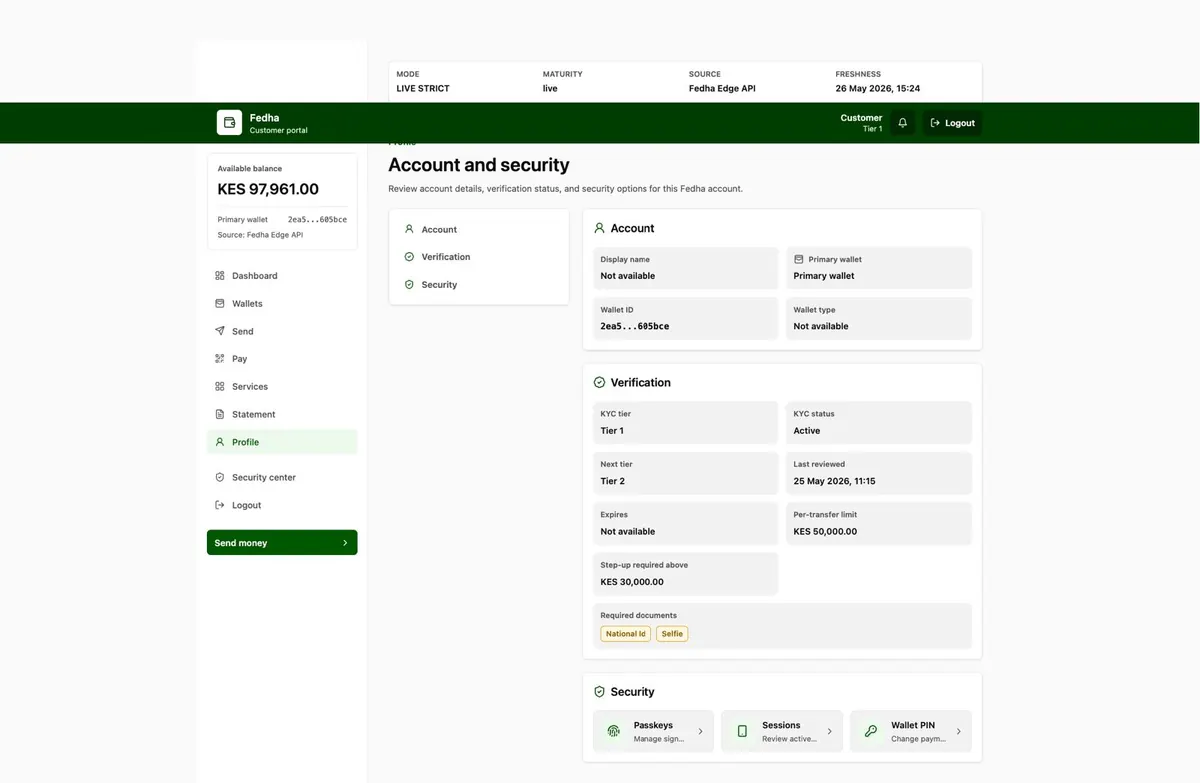
Task: Open Wallets in sidebar menu
Action: point(282,303)
